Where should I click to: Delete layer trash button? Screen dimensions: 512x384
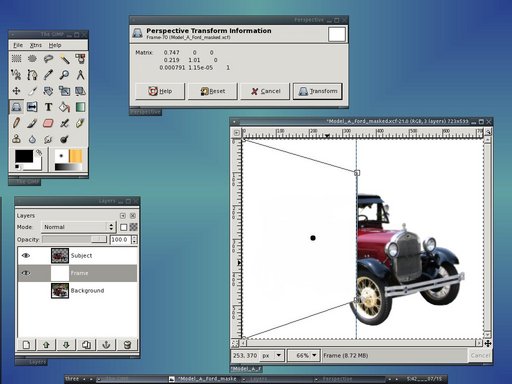pyautogui.click(x=127, y=345)
